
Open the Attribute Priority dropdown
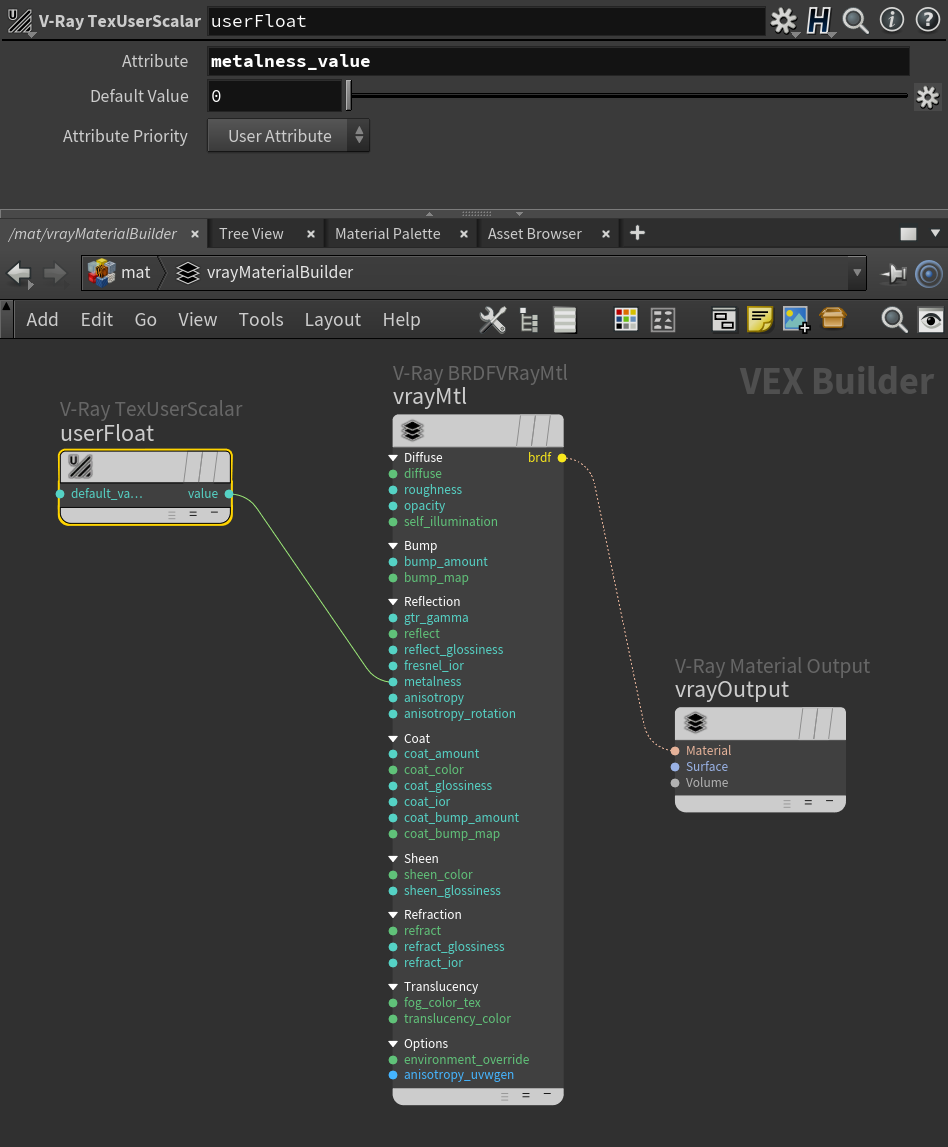[288, 136]
